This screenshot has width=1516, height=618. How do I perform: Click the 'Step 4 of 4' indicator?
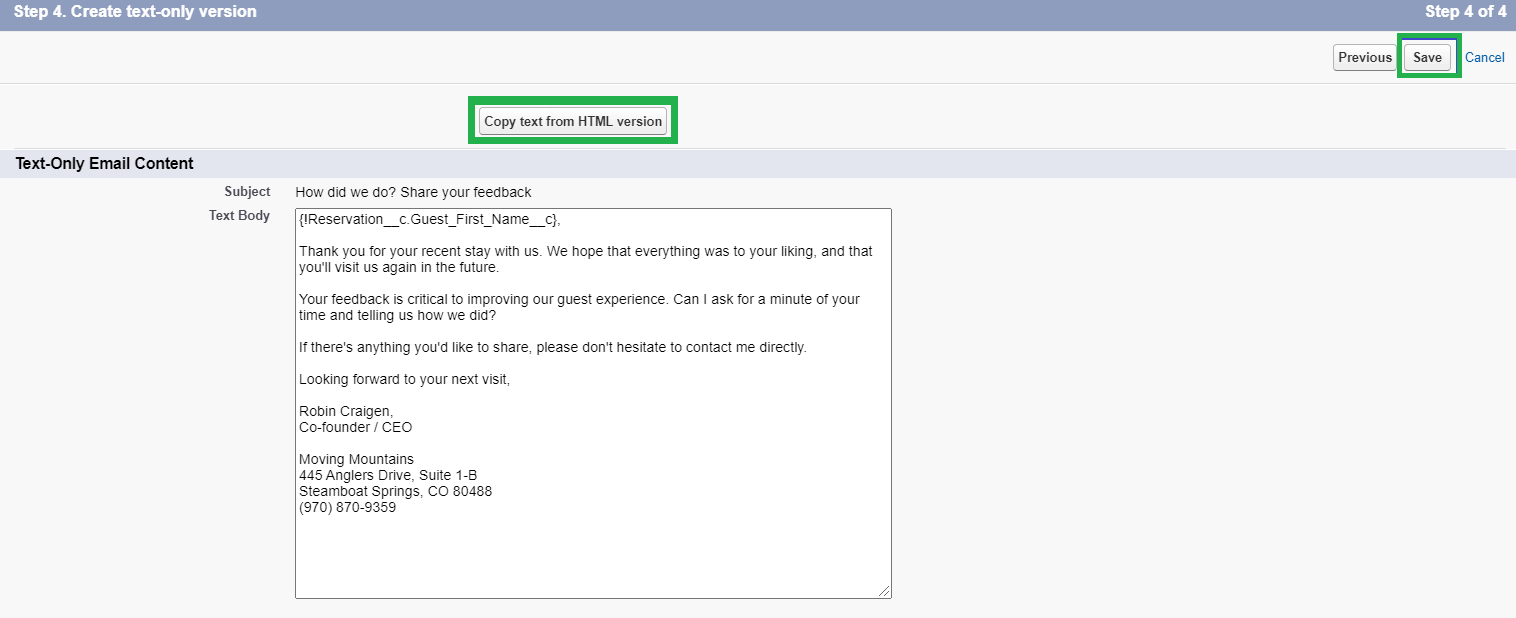click(x=1466, y=11)
